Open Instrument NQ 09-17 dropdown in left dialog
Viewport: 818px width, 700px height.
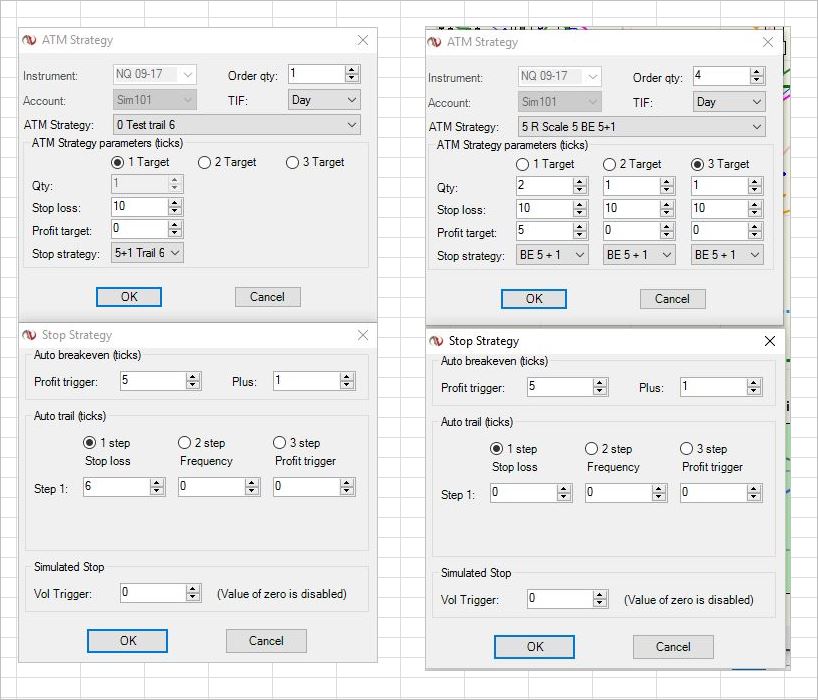[154, 74]
